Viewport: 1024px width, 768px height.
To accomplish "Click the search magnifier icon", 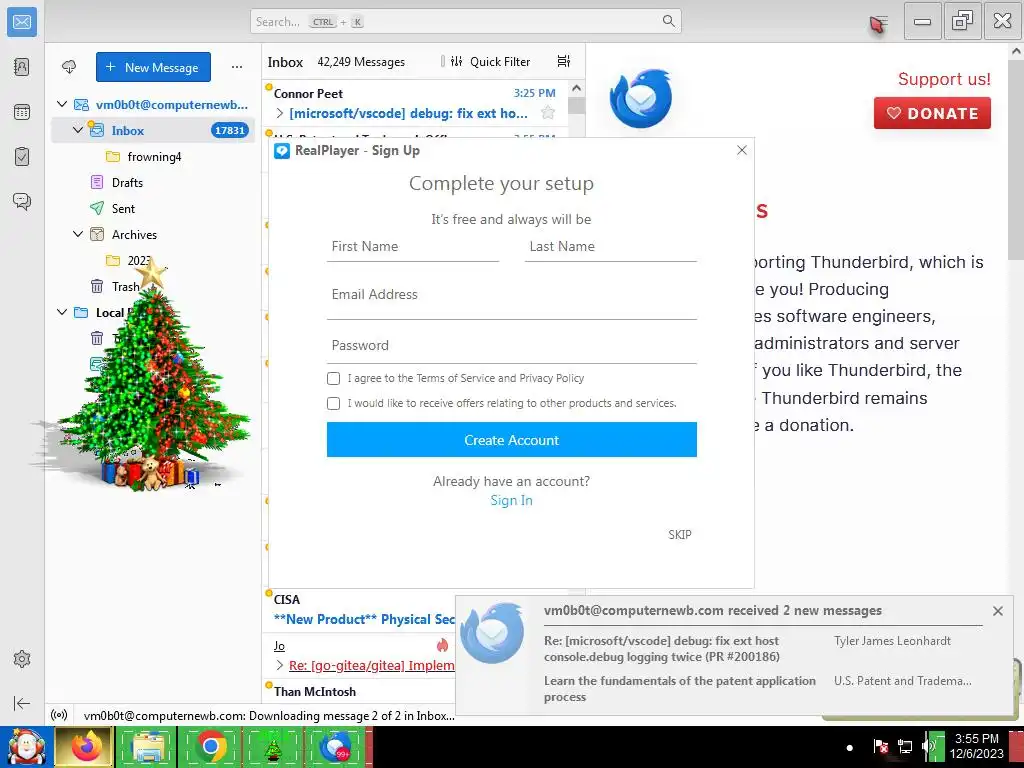I will pos(669,21).
